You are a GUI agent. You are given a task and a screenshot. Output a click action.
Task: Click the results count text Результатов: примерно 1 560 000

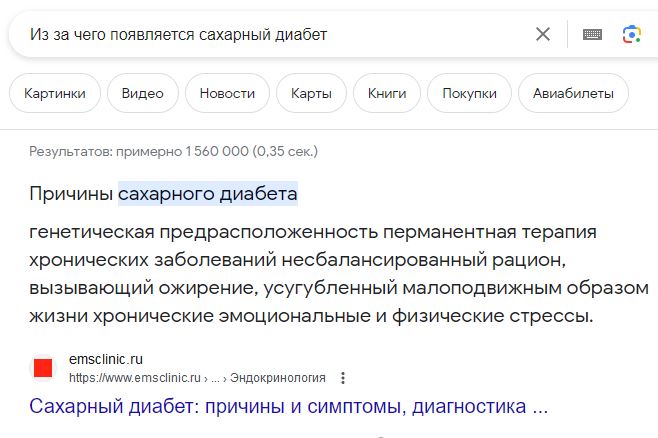[x=173, y=151]
